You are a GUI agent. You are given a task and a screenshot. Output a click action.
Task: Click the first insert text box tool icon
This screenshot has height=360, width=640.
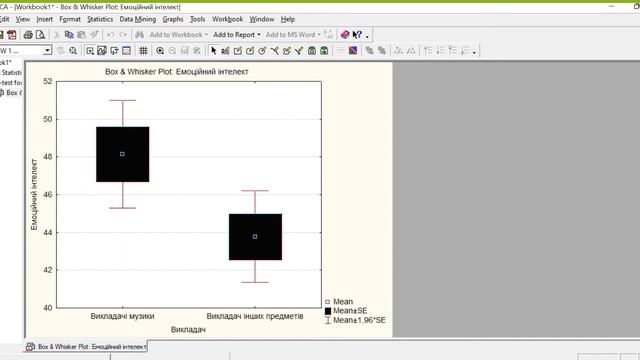point(238,51)
